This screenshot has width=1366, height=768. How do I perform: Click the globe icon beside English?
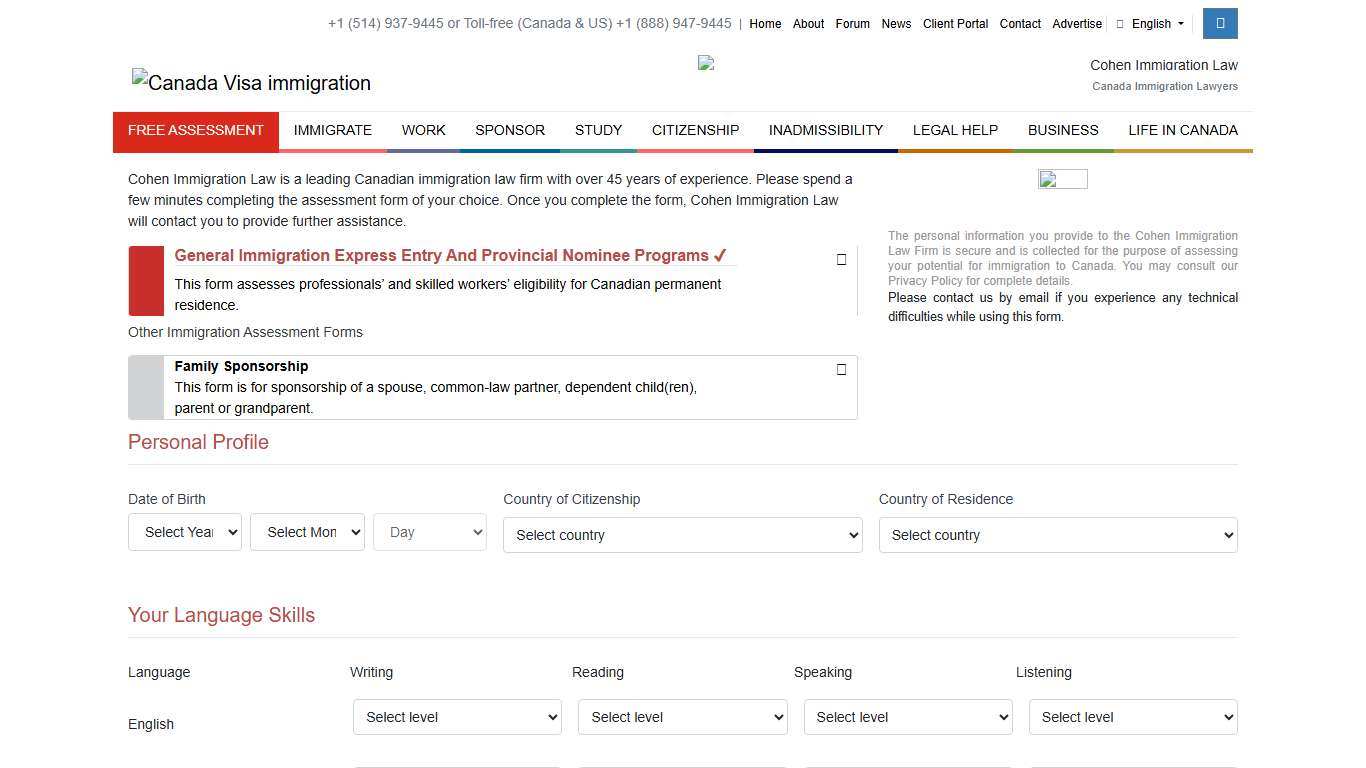pos(1120,23)
